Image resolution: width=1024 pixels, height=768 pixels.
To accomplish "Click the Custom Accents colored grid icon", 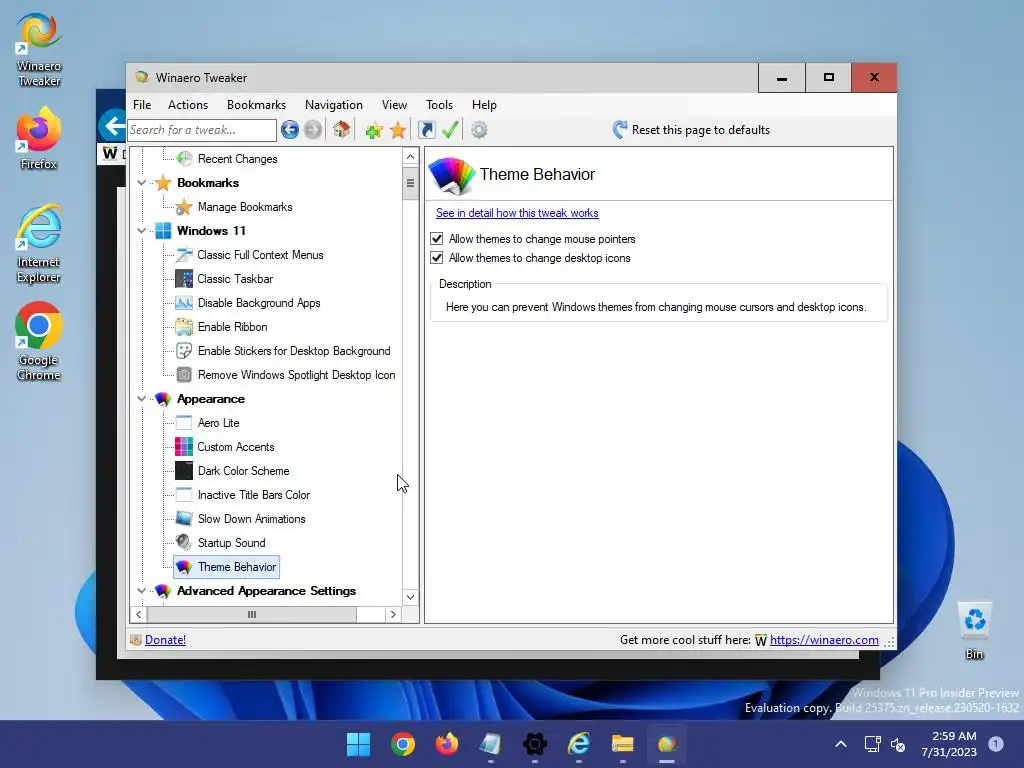I will (x=184, y=447).
